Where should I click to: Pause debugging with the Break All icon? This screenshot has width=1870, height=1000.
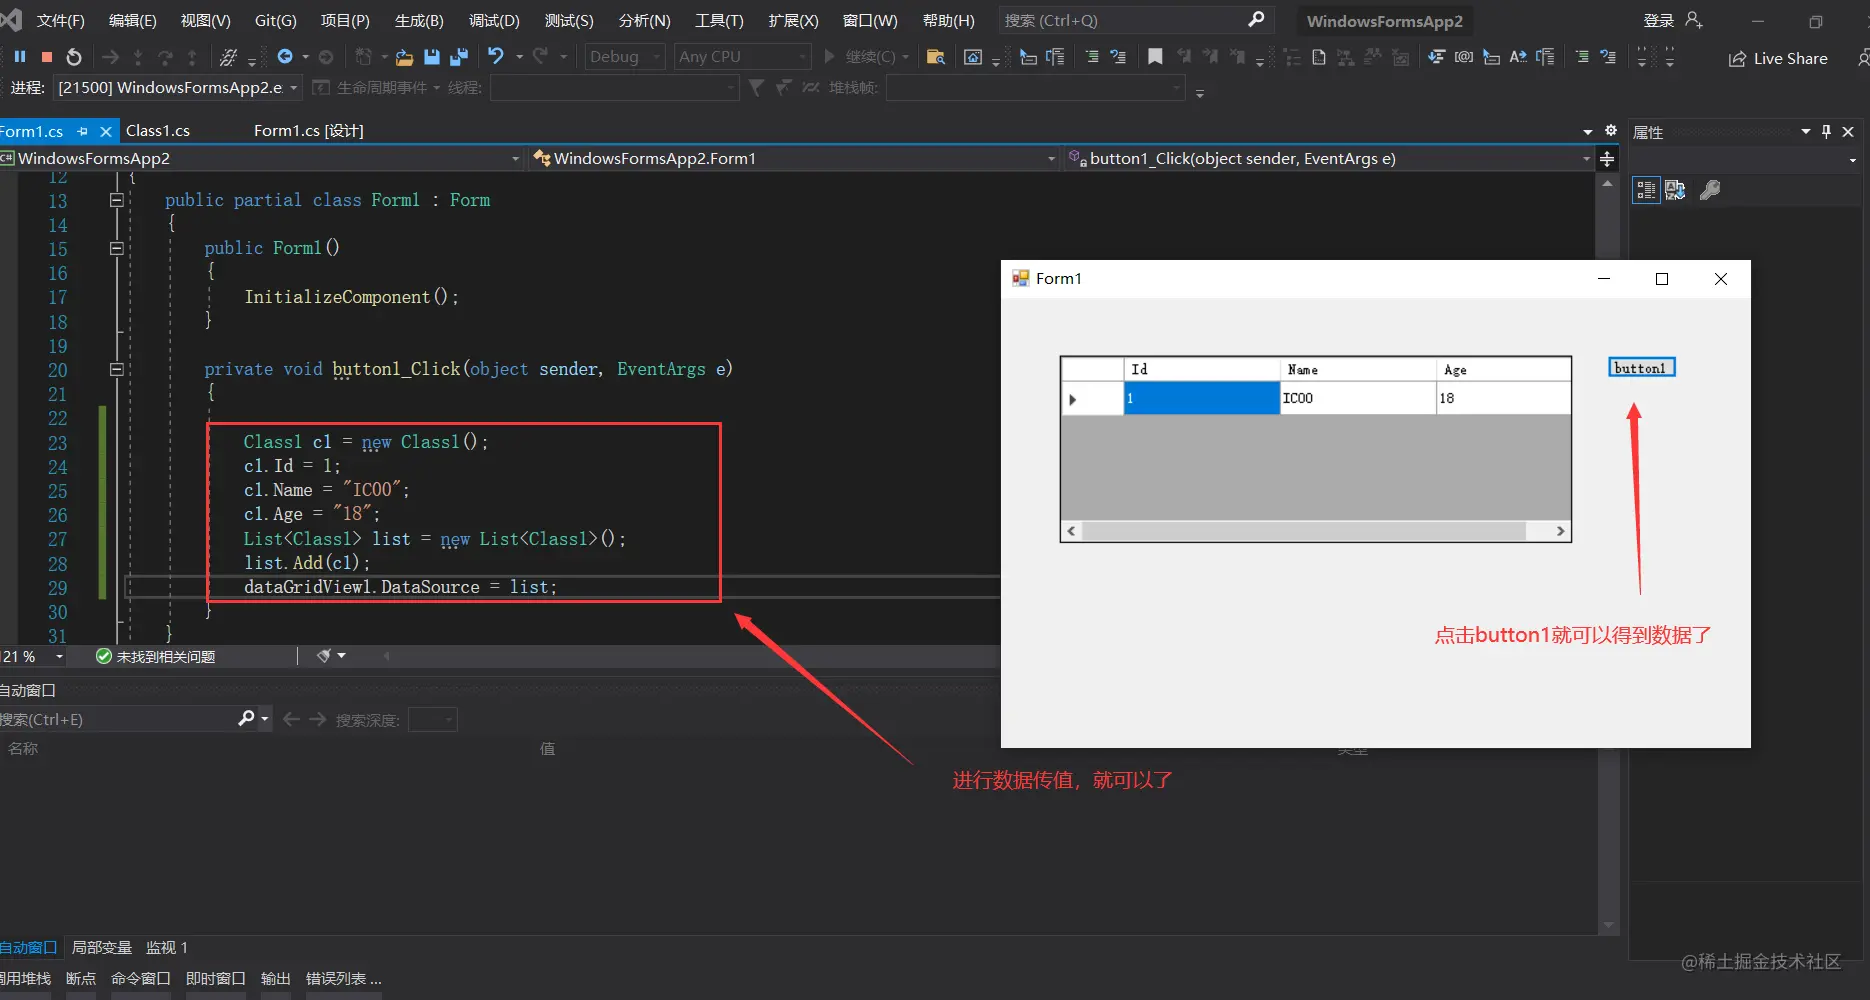click(x=20, y=57)
